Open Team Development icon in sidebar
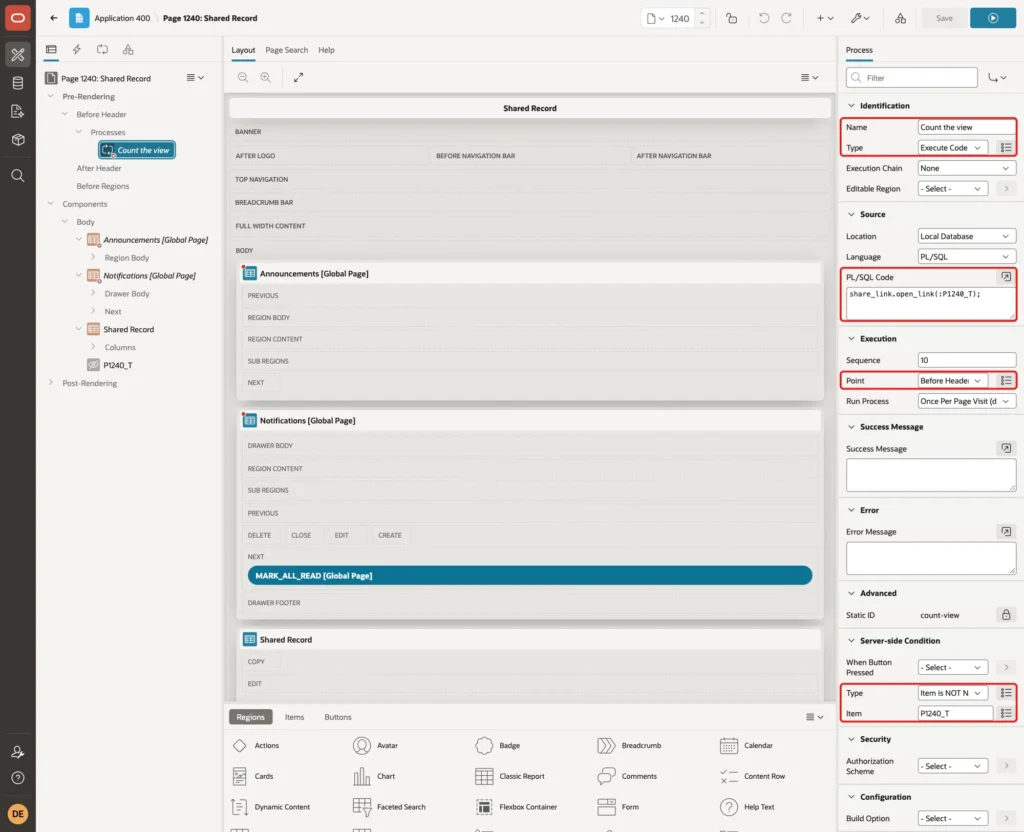Image resolution: width=1024 pixels, height=832 pixels. tap(18, 112)
